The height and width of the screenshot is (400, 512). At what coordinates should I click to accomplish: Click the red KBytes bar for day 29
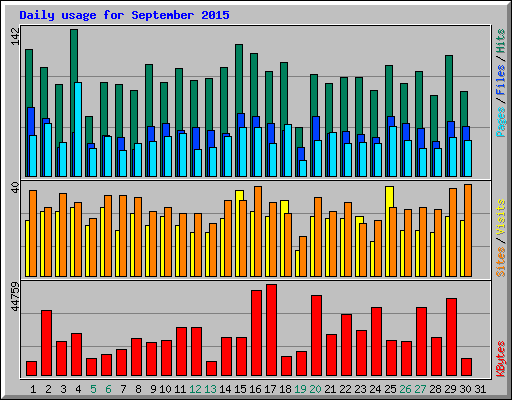[451, 337]
